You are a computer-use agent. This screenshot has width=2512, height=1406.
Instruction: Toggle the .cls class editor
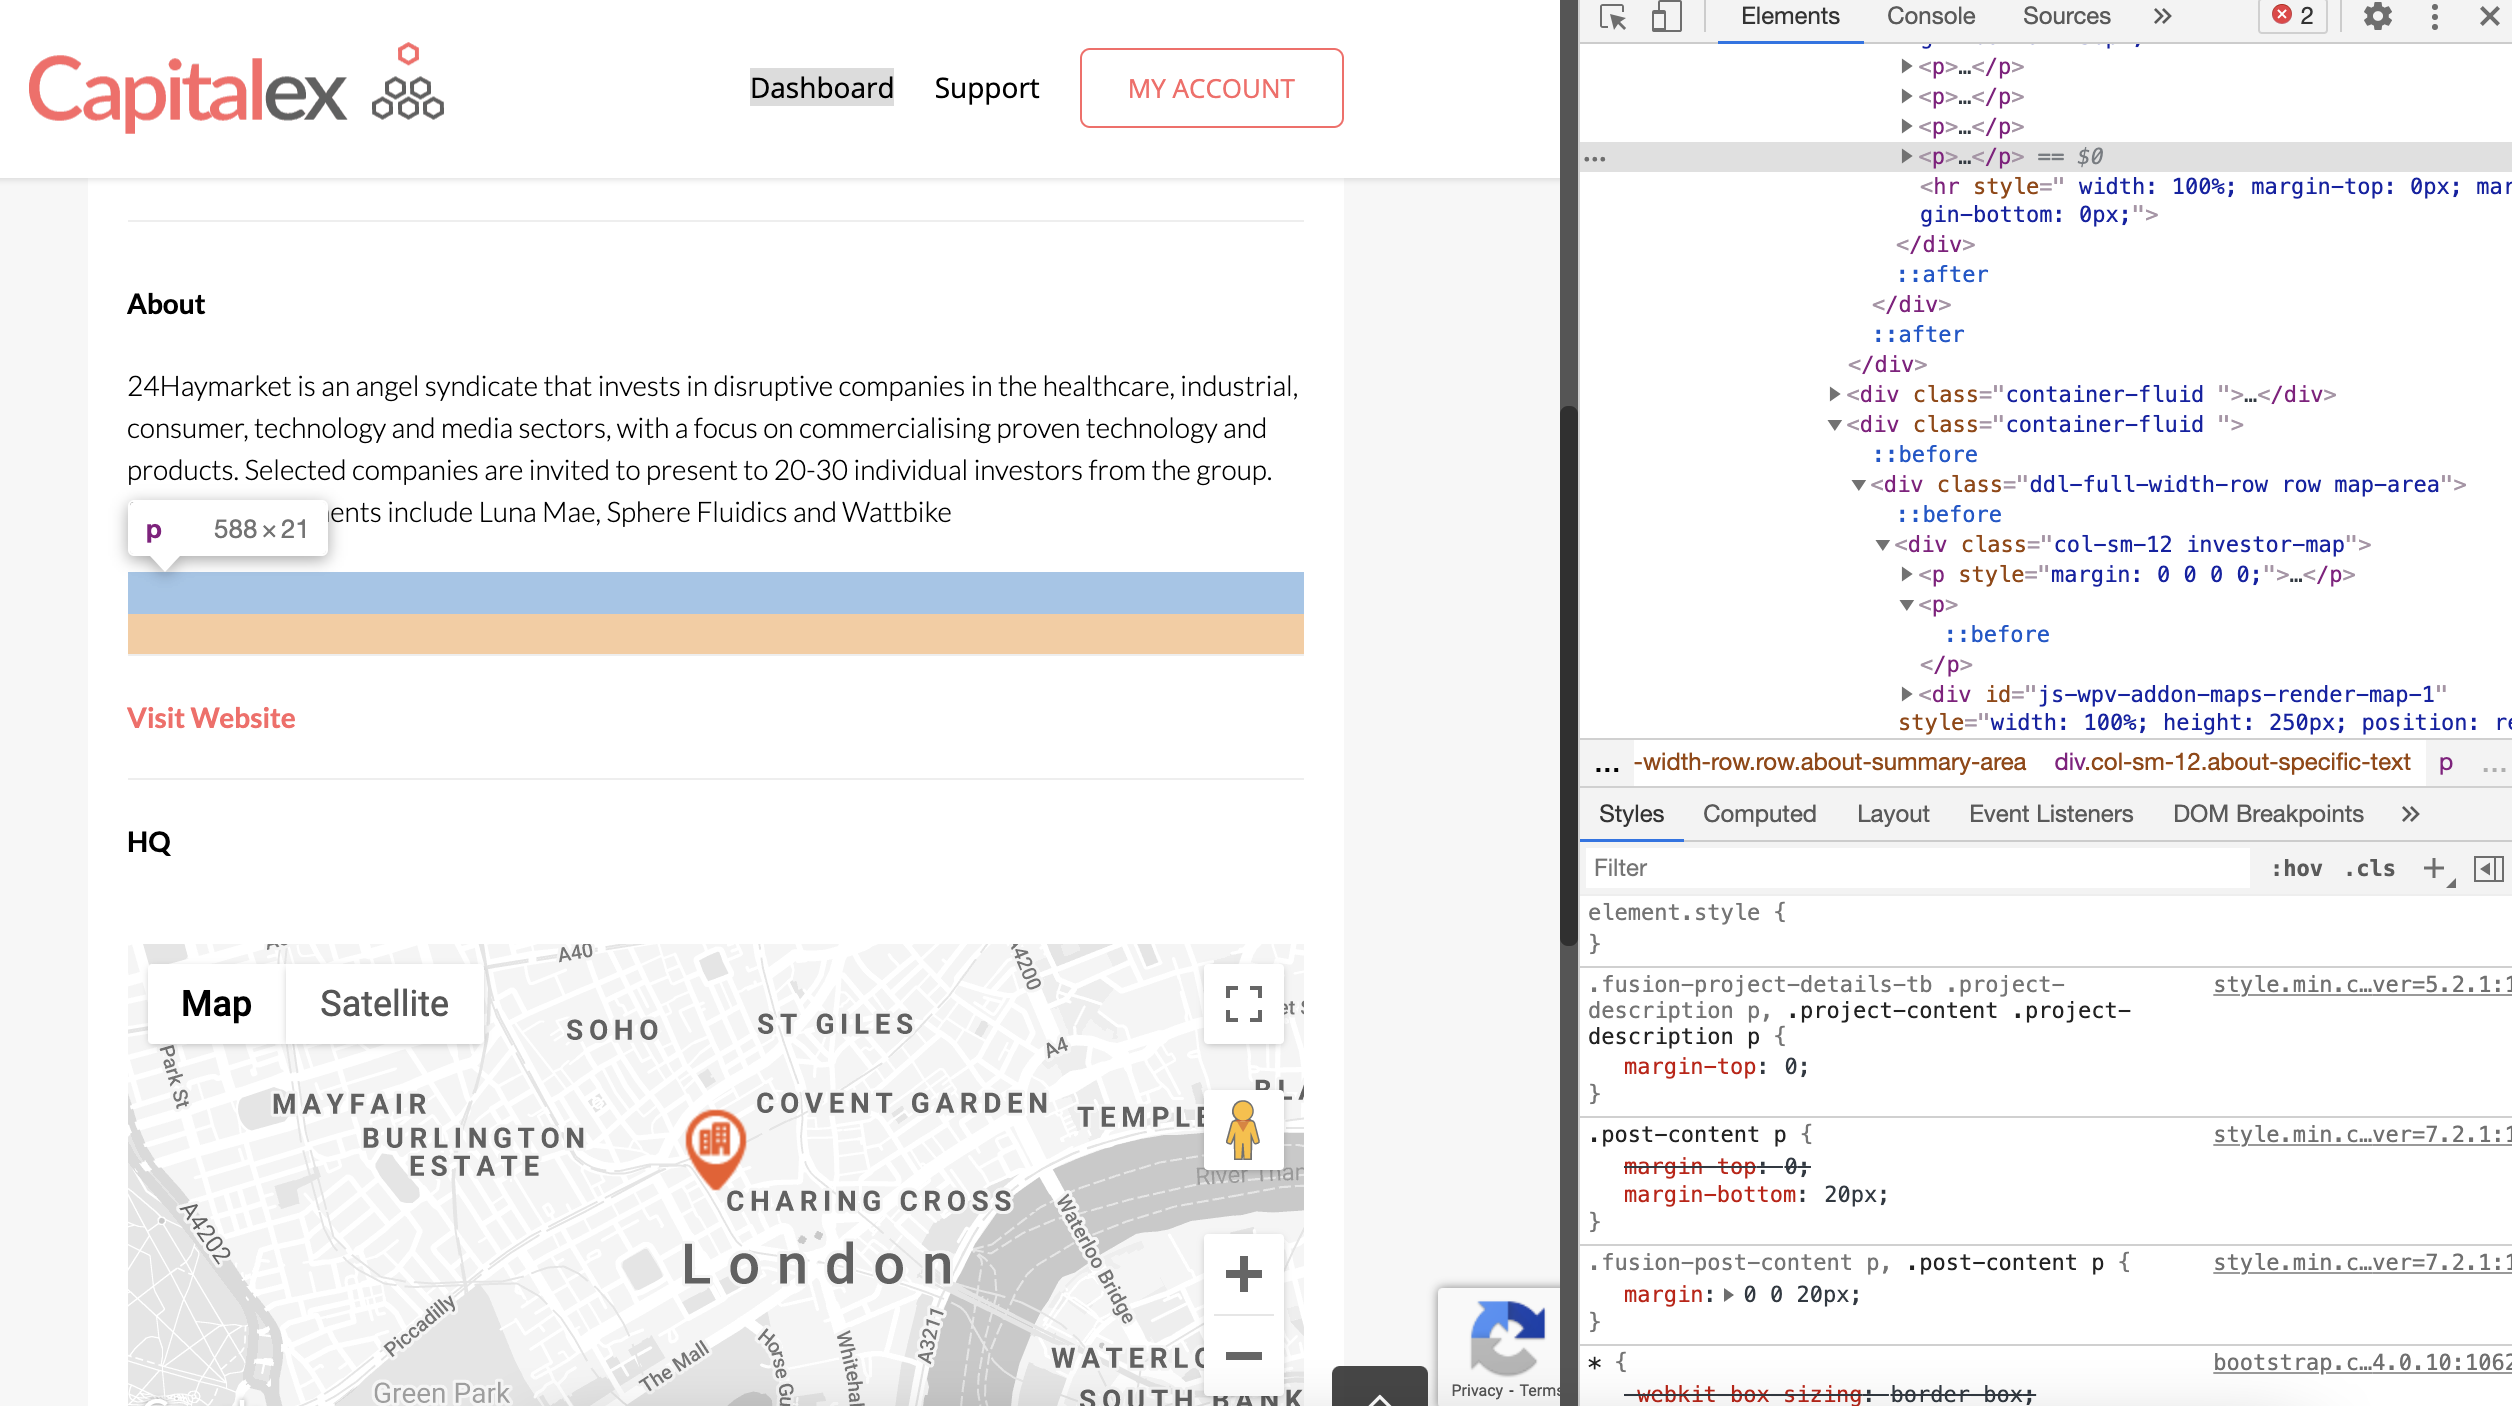(2370, 868)
